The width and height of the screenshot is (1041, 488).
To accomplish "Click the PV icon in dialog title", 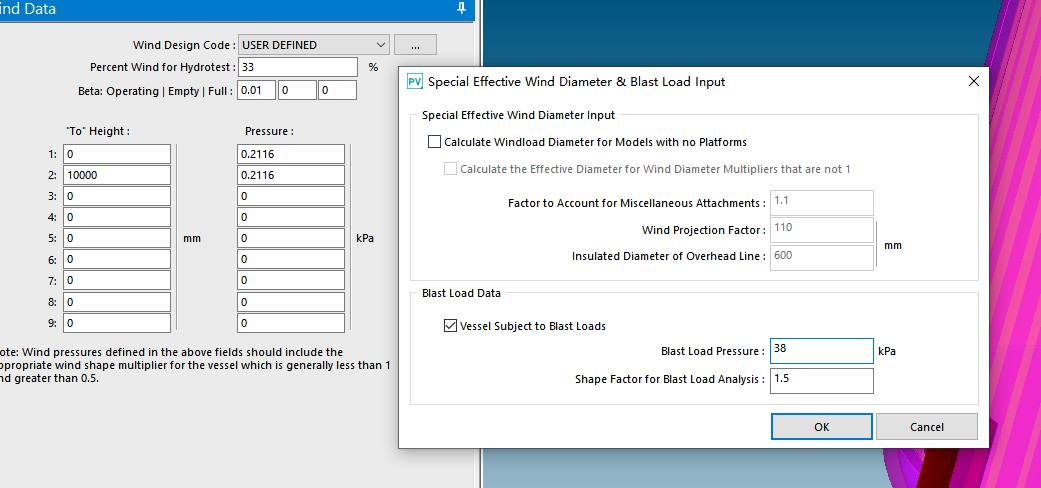I will click(x=414, y=82).
